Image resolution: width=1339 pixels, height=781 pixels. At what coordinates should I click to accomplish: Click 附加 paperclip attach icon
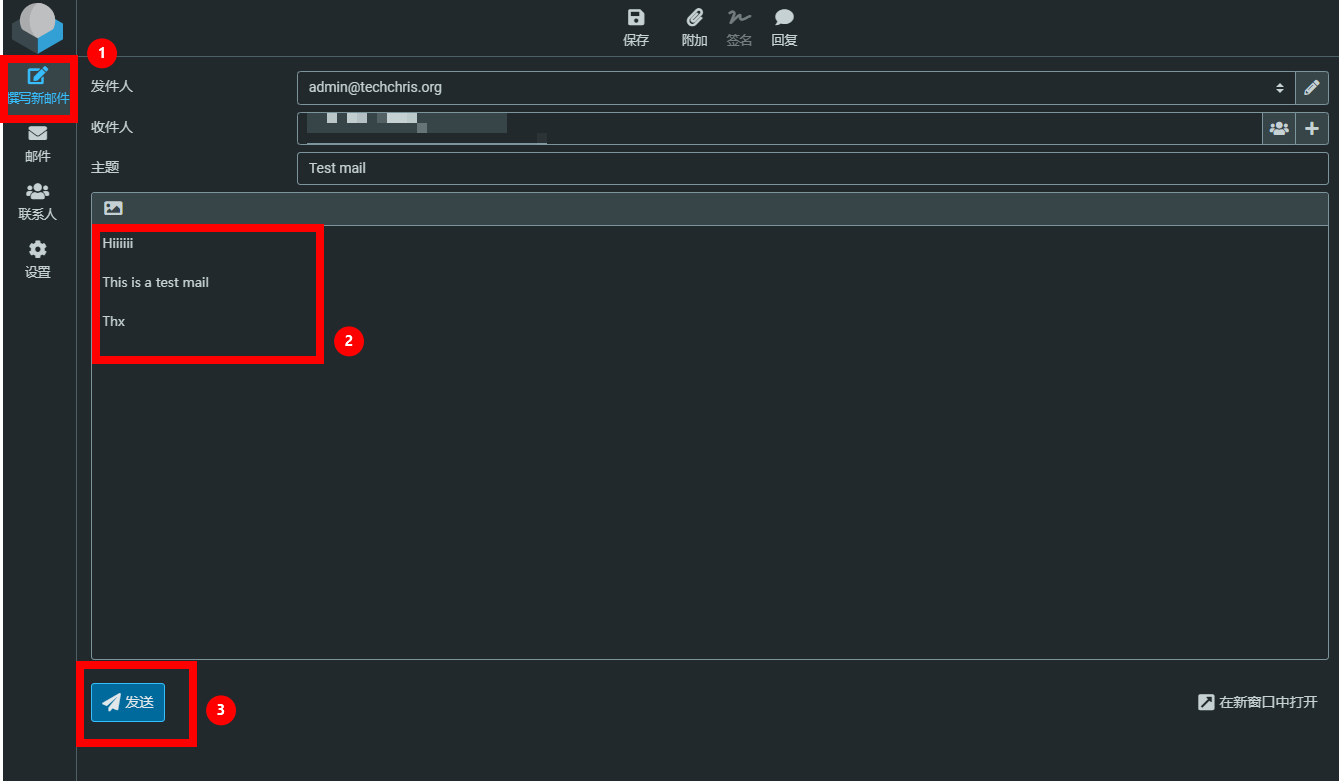coord(694,28)
